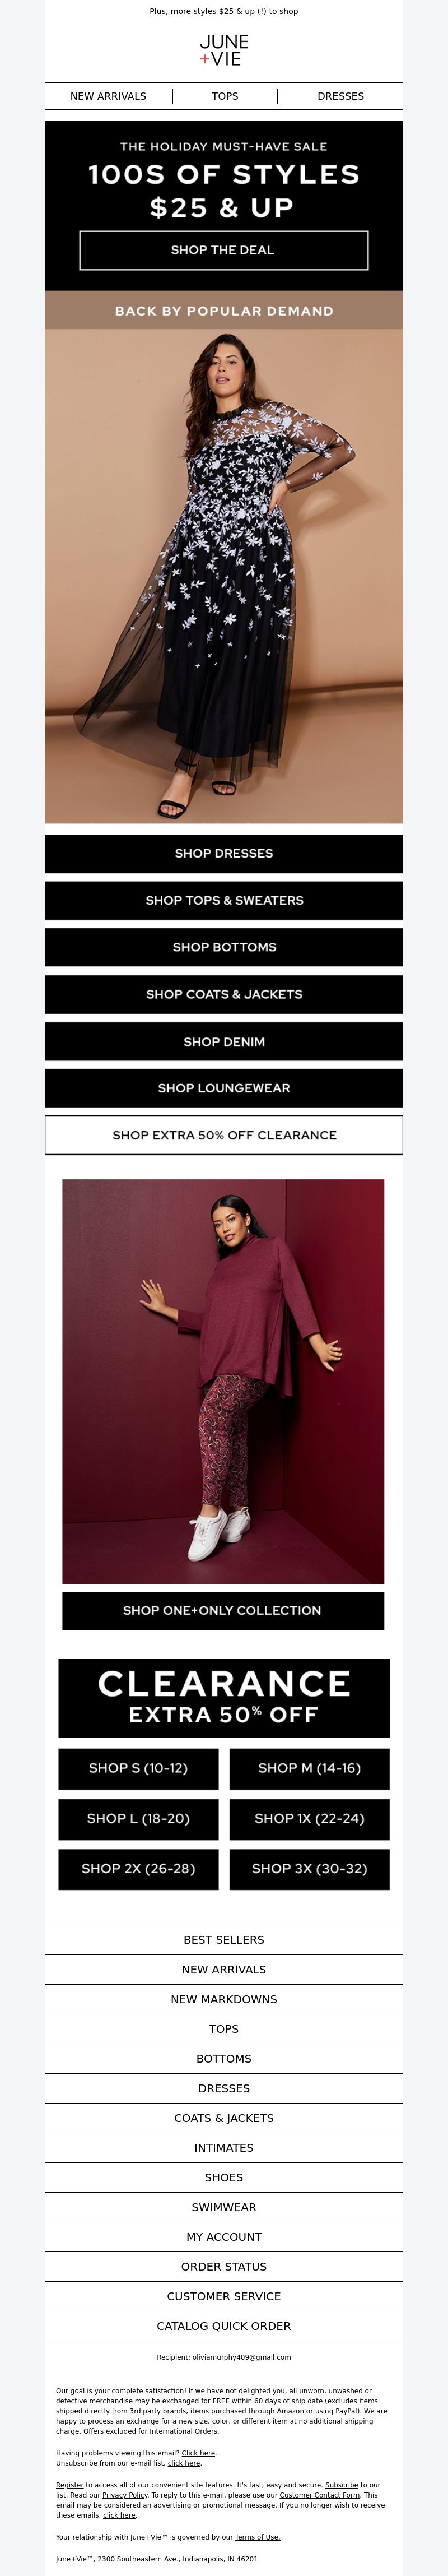Screen dimensions: 448x2576
Task: Open Catalog Quick Order link
Action: coord(224,2326)
